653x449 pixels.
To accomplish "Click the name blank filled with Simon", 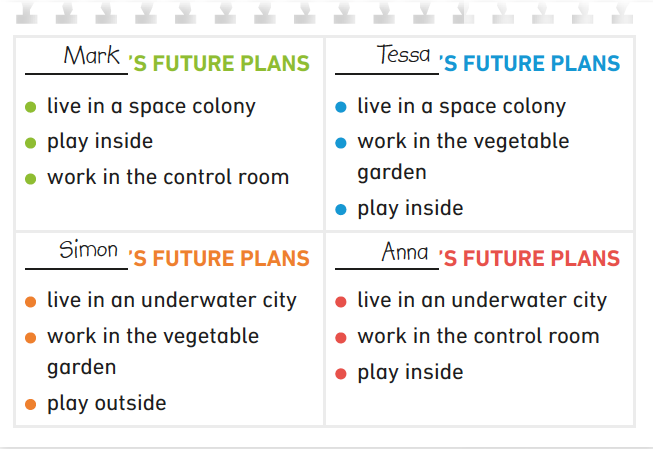I will coord(89,250).
